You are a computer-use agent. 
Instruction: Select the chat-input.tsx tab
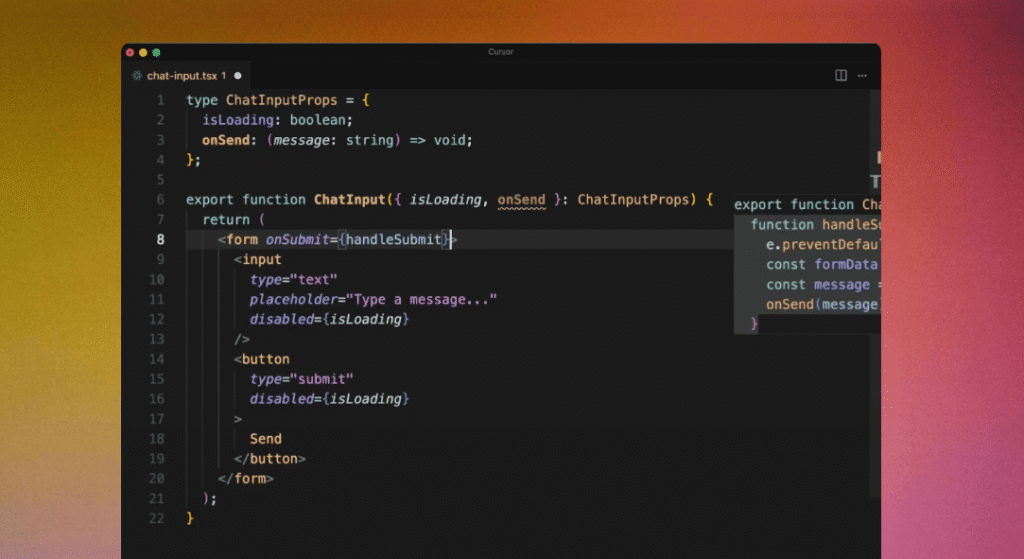point(187,76)
